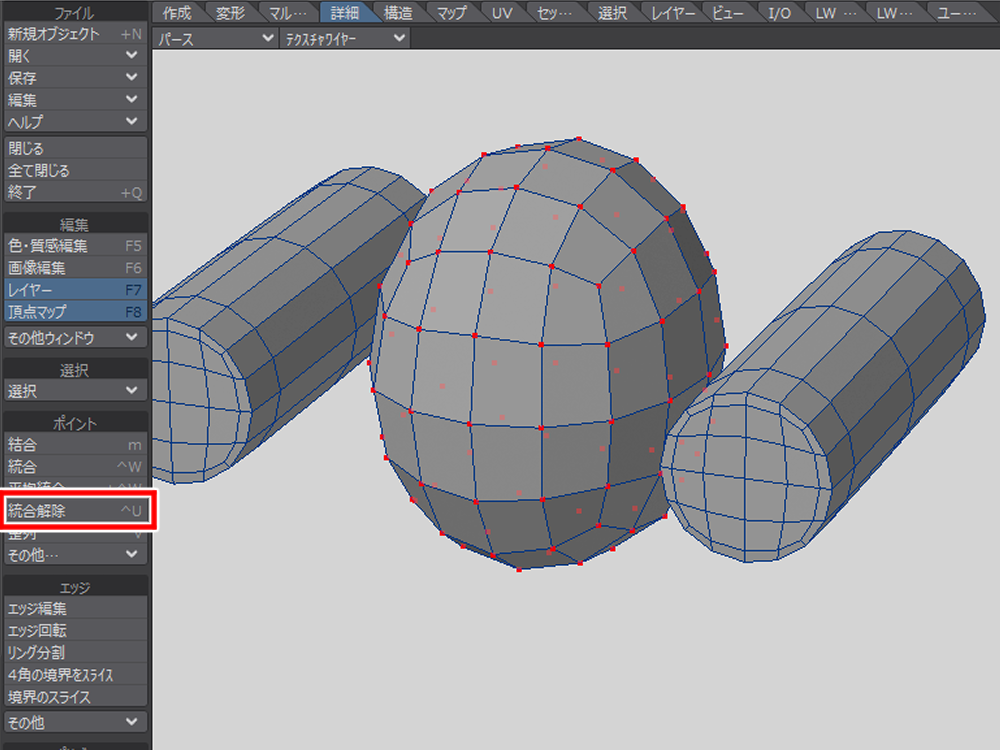Open the テクスチャワイヤー display mode dropdown
The image size is (1000, 750).
coord(344,38)
